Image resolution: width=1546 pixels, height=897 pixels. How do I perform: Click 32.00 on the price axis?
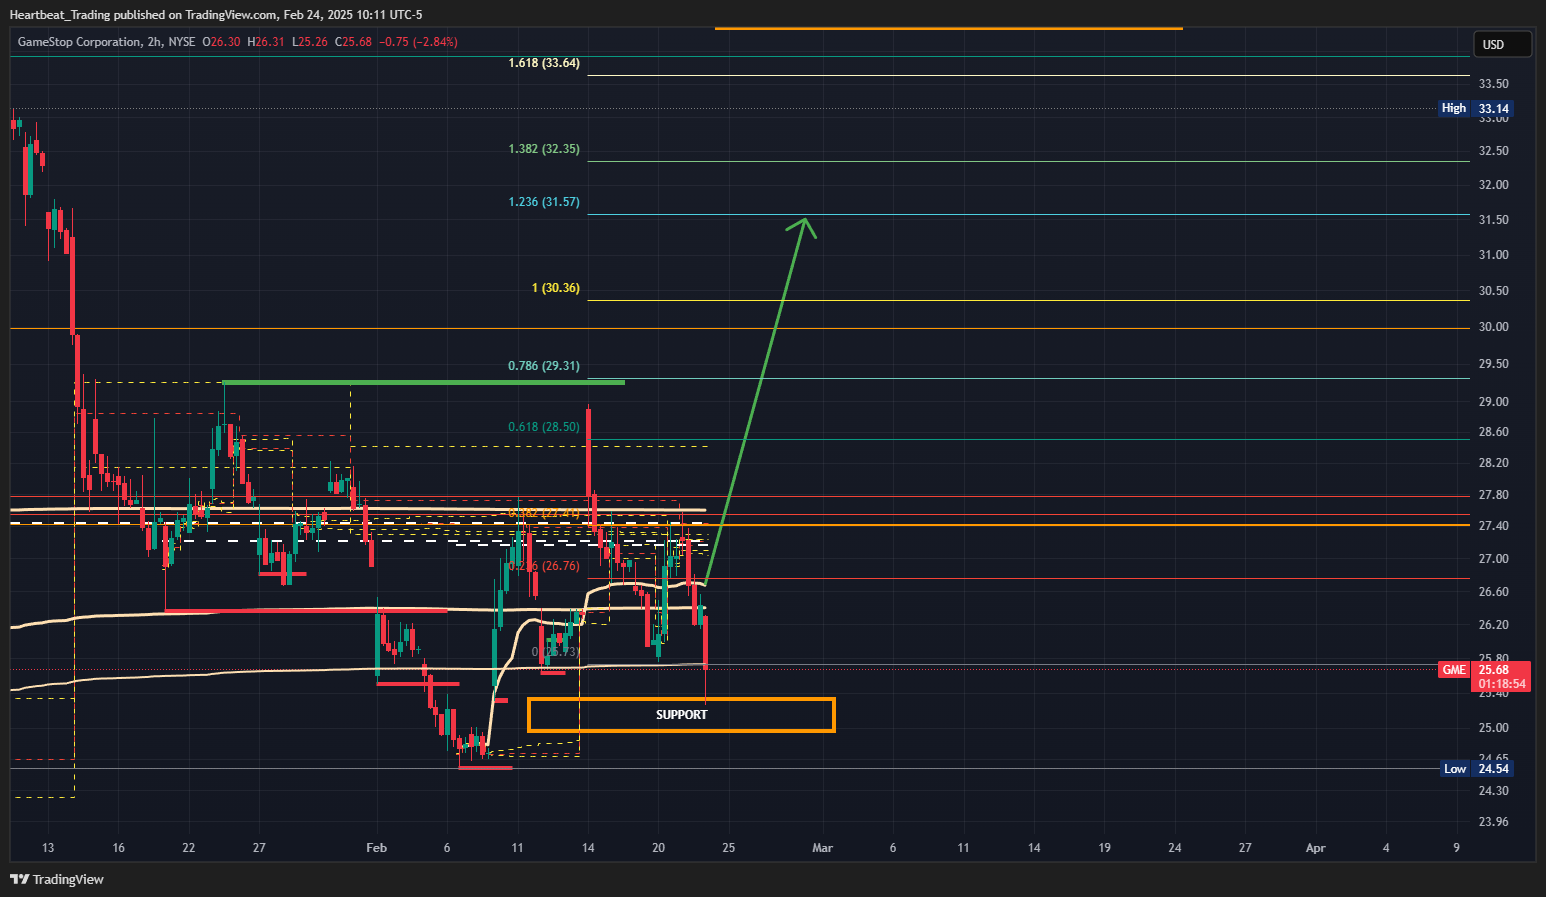1494,185
